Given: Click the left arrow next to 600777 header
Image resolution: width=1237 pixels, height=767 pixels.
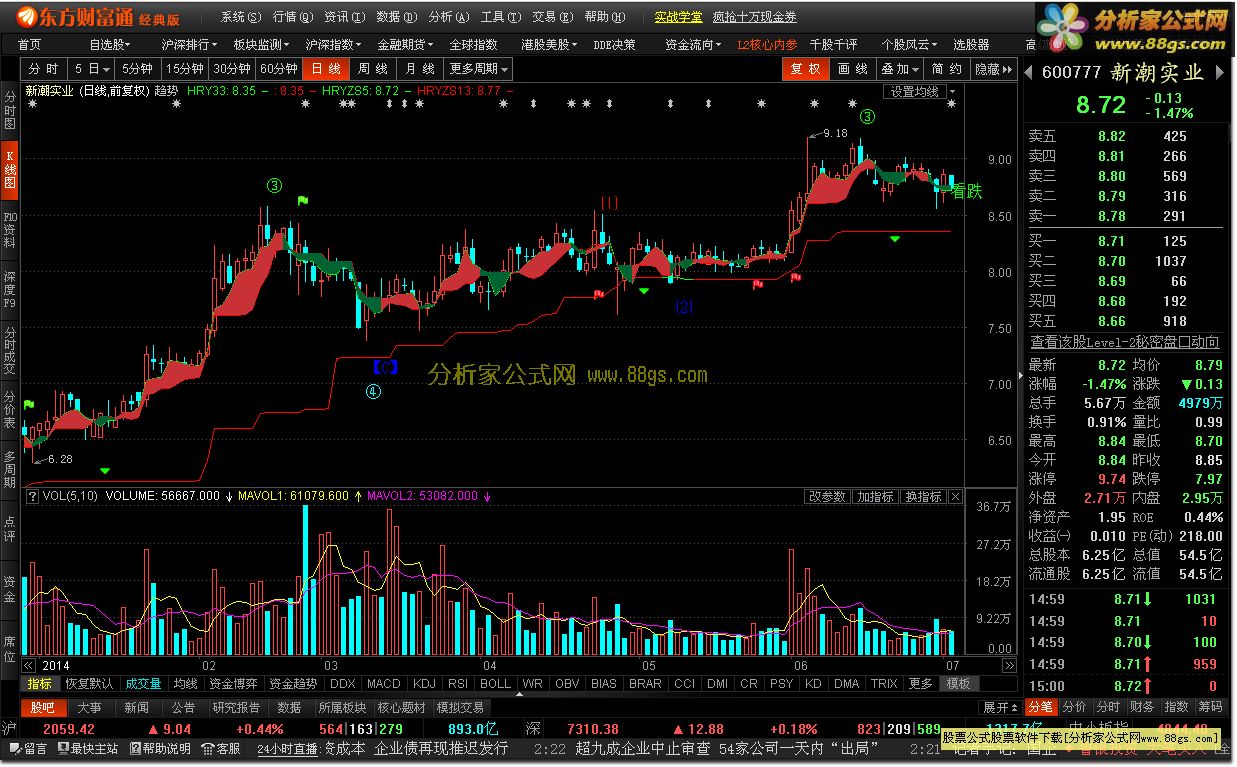Looking at the screenshot, I should [x=1030, y=72].
